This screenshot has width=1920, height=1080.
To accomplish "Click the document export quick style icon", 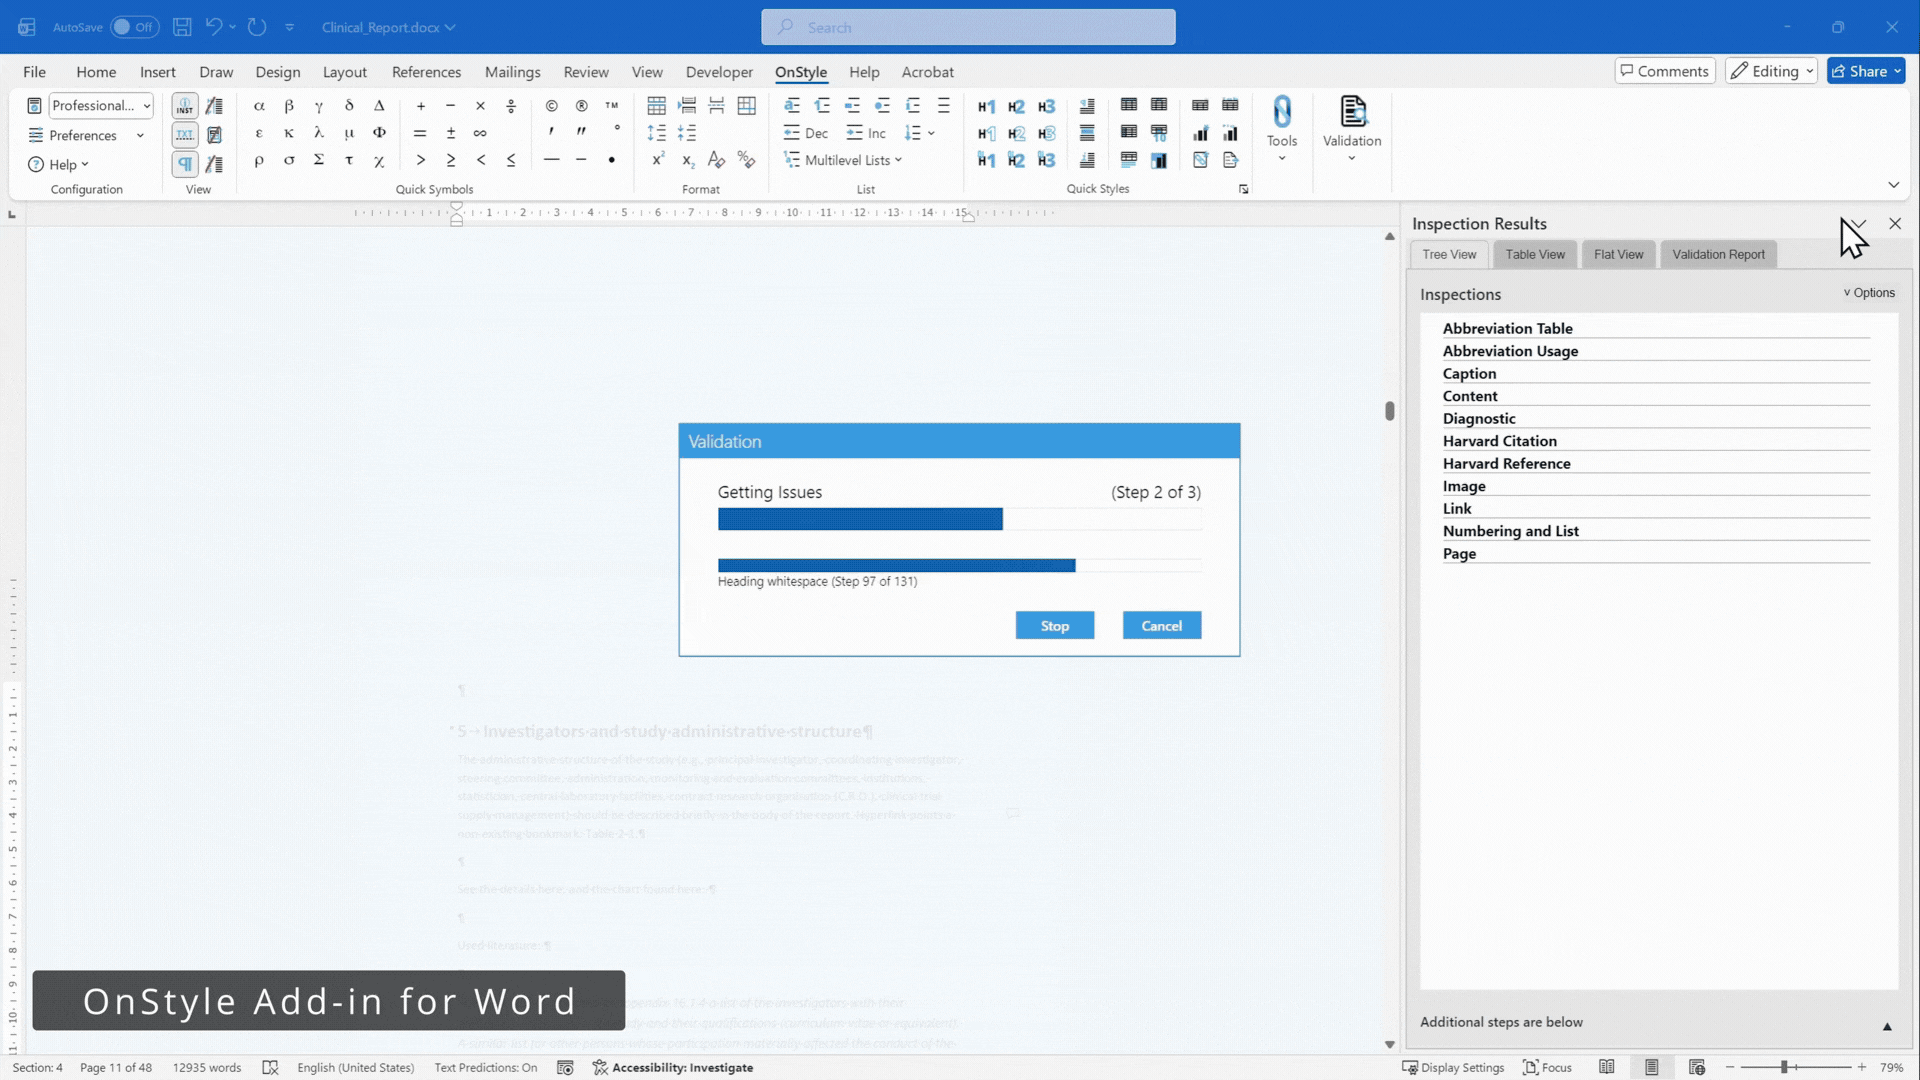I will tap(1230, 160).
